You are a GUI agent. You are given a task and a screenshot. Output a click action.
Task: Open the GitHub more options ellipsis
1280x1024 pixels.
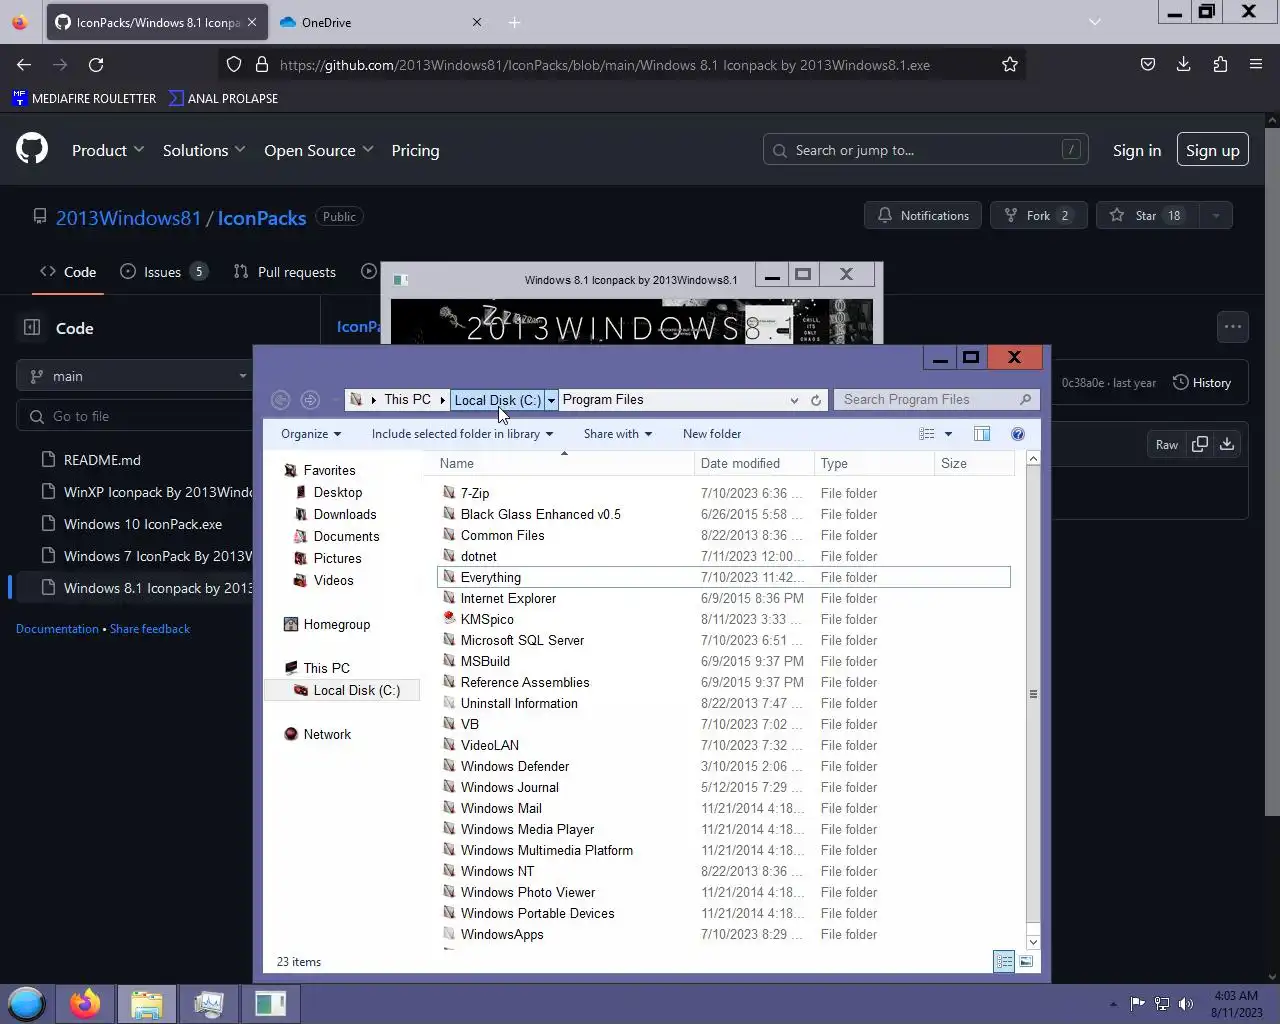1233,326
